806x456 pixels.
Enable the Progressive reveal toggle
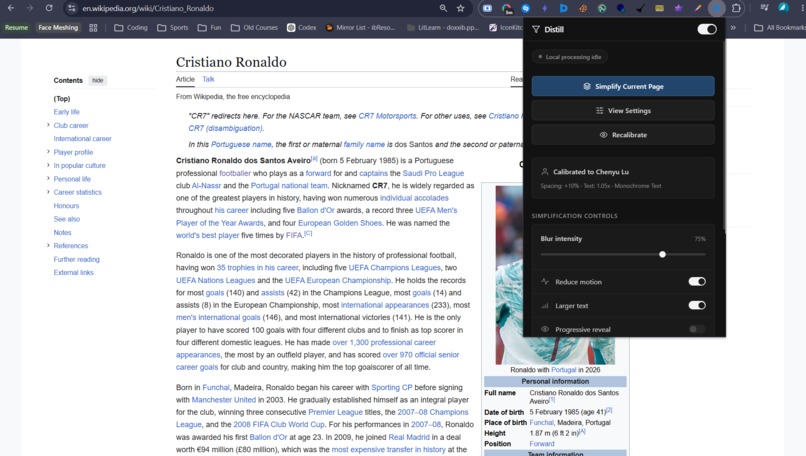[697, 329]
